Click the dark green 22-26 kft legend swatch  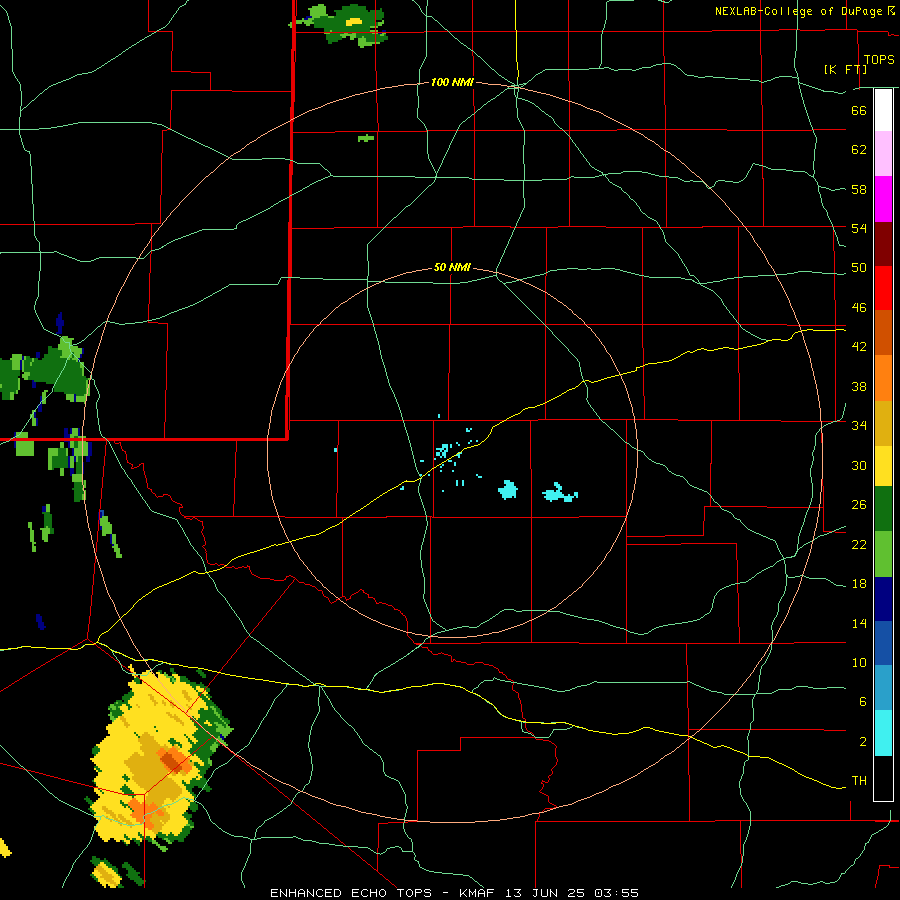tap(883, 509)
